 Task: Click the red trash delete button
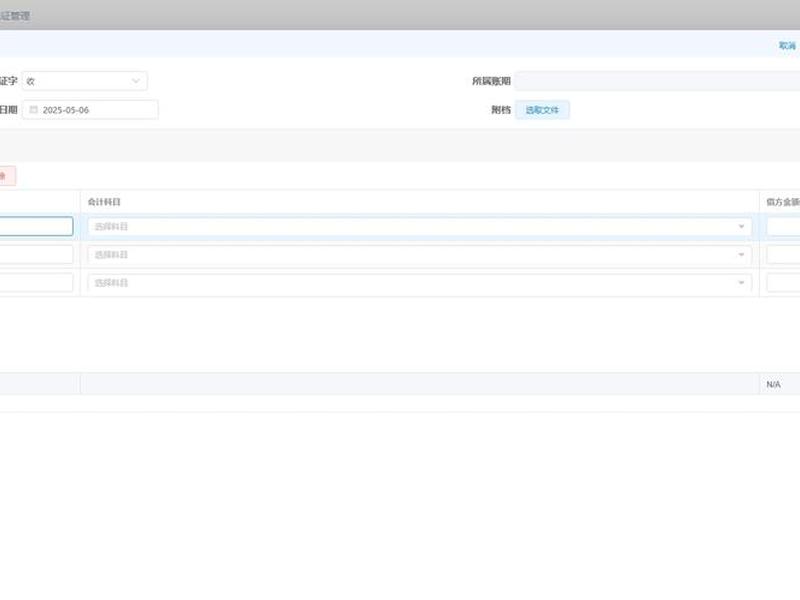click(6, 176)
